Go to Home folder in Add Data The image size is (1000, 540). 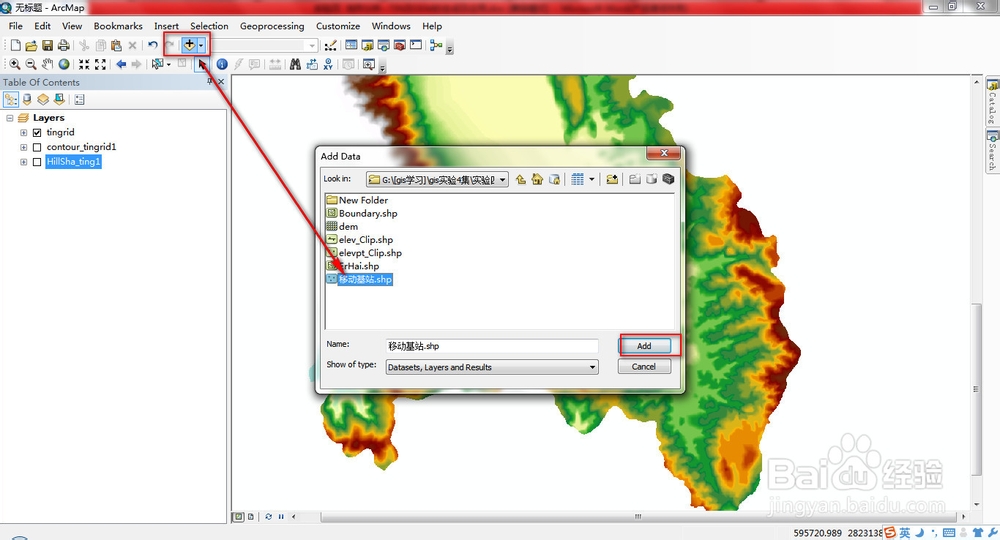(x=537, y=179)
